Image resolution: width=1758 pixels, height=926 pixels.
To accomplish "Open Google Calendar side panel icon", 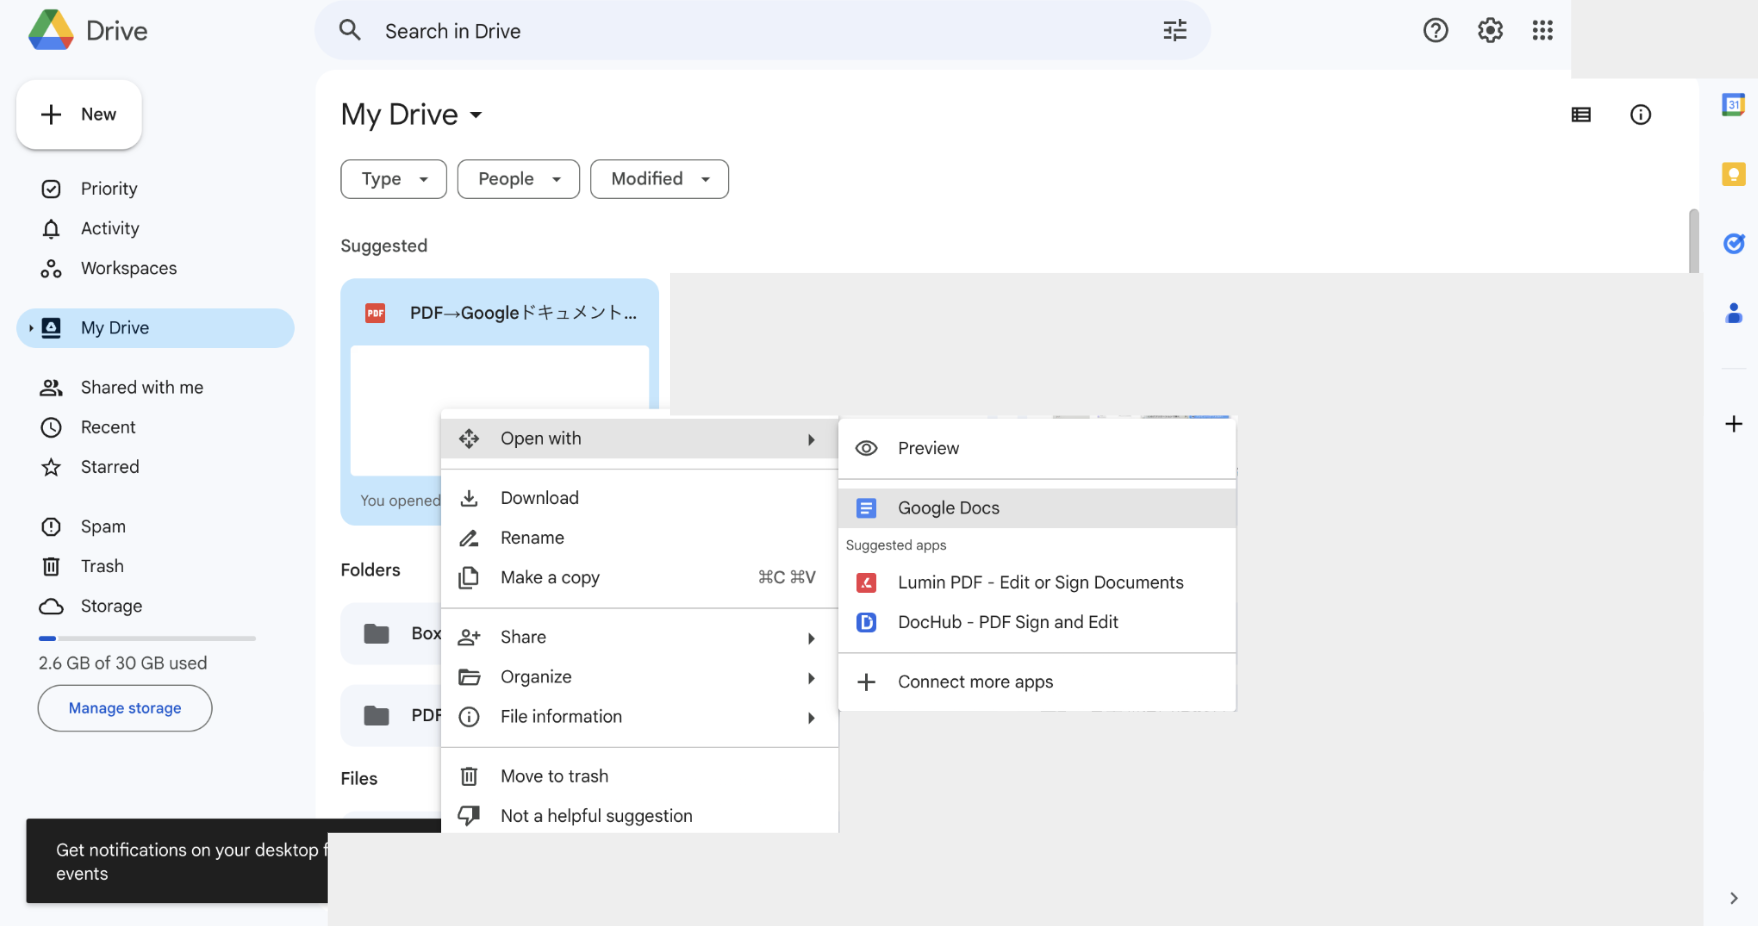I will pyautogui.click(x=1733, y=104).
